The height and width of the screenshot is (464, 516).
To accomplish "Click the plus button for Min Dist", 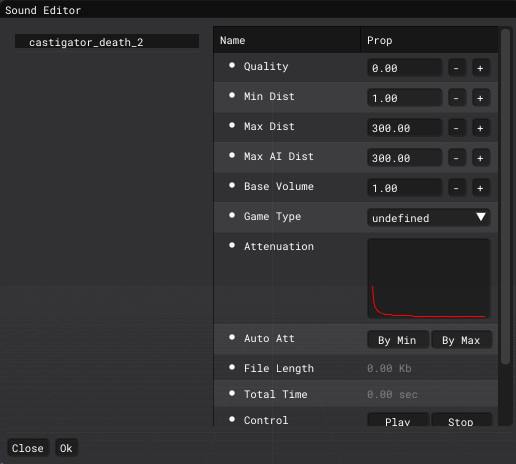I will tap(481, 98).
